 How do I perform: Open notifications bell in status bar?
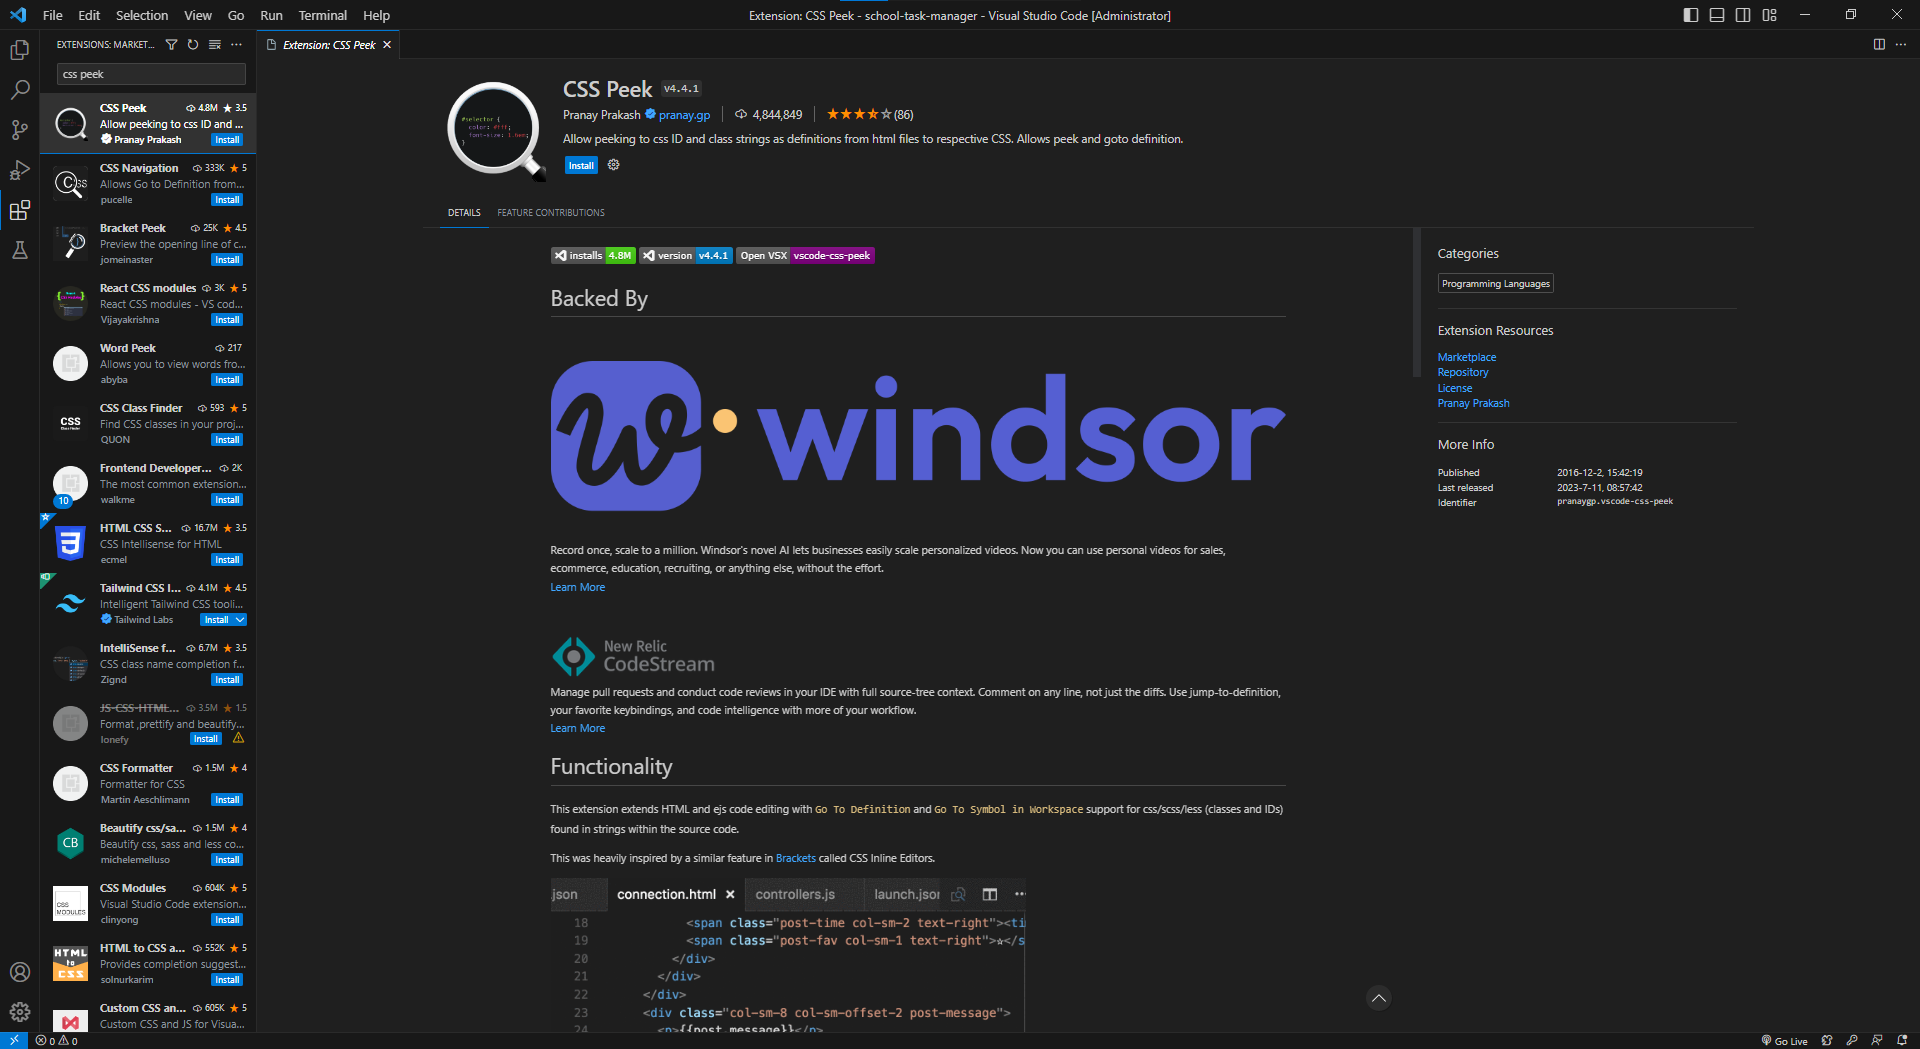click(x=1902, y=1041)
